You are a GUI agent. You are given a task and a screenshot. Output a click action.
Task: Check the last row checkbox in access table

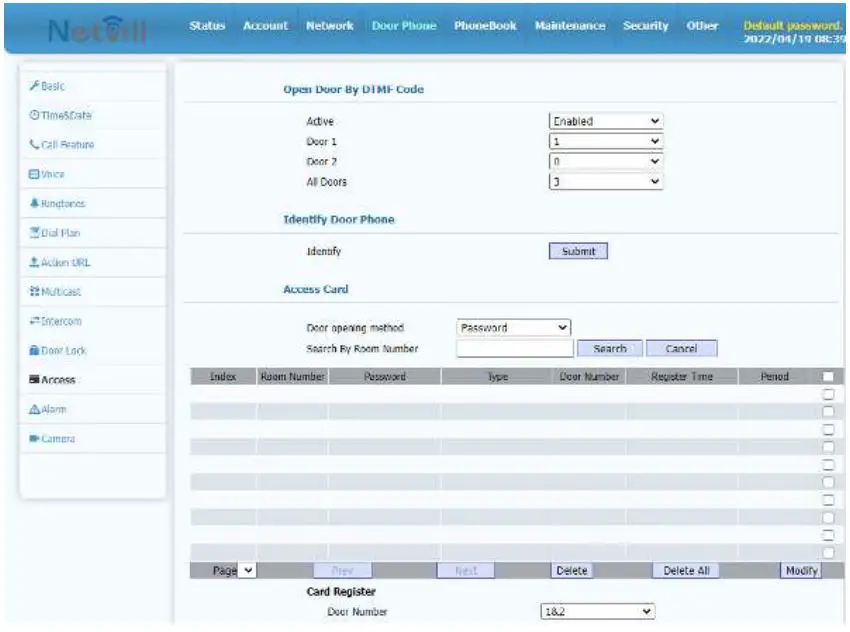[828, 552]
